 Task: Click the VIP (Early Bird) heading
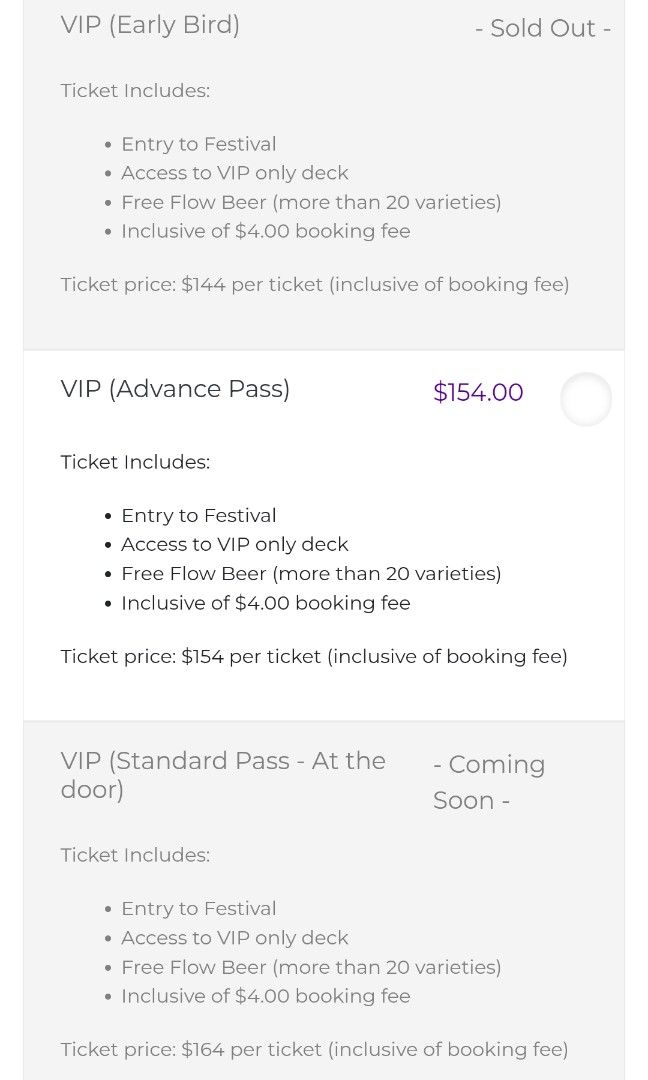click(150, 25)
